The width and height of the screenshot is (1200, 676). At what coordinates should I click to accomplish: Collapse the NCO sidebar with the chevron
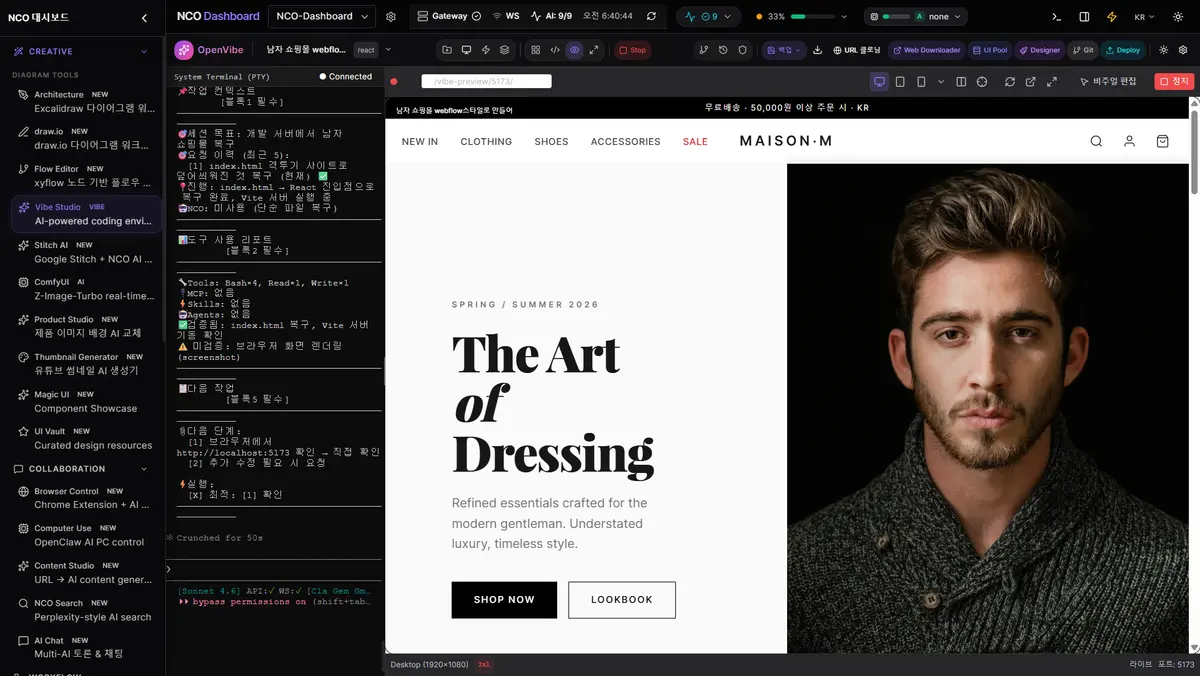click(144, 17)
